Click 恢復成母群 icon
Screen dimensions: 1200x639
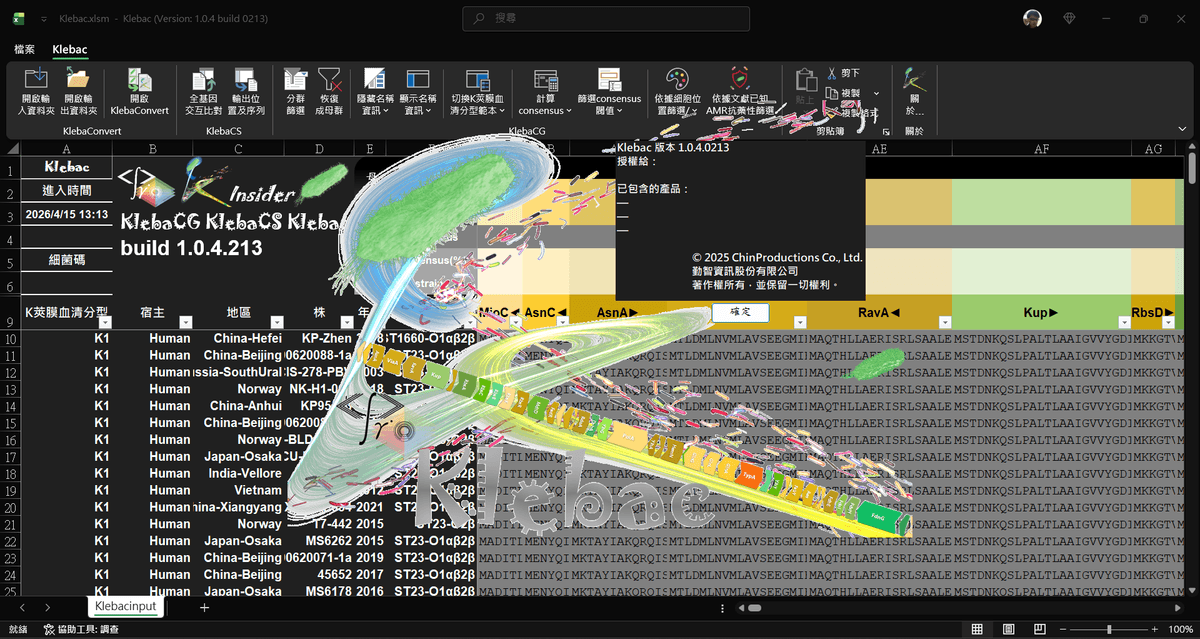coord(329,80)
